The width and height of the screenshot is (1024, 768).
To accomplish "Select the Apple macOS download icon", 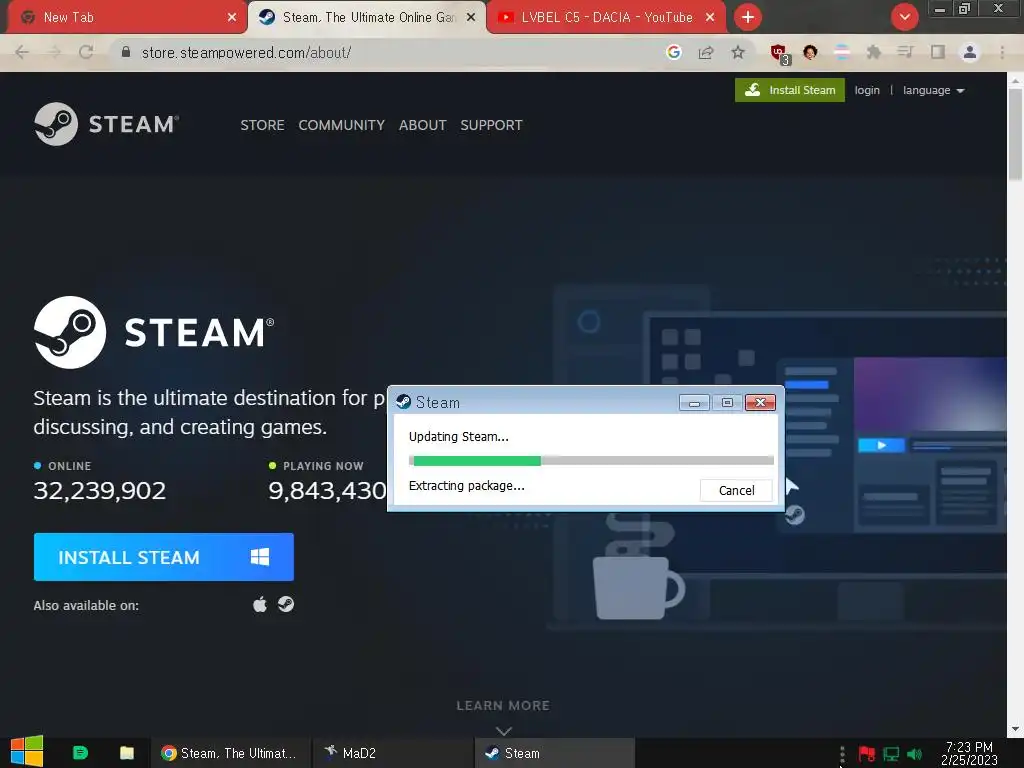I will pos(259,605).
